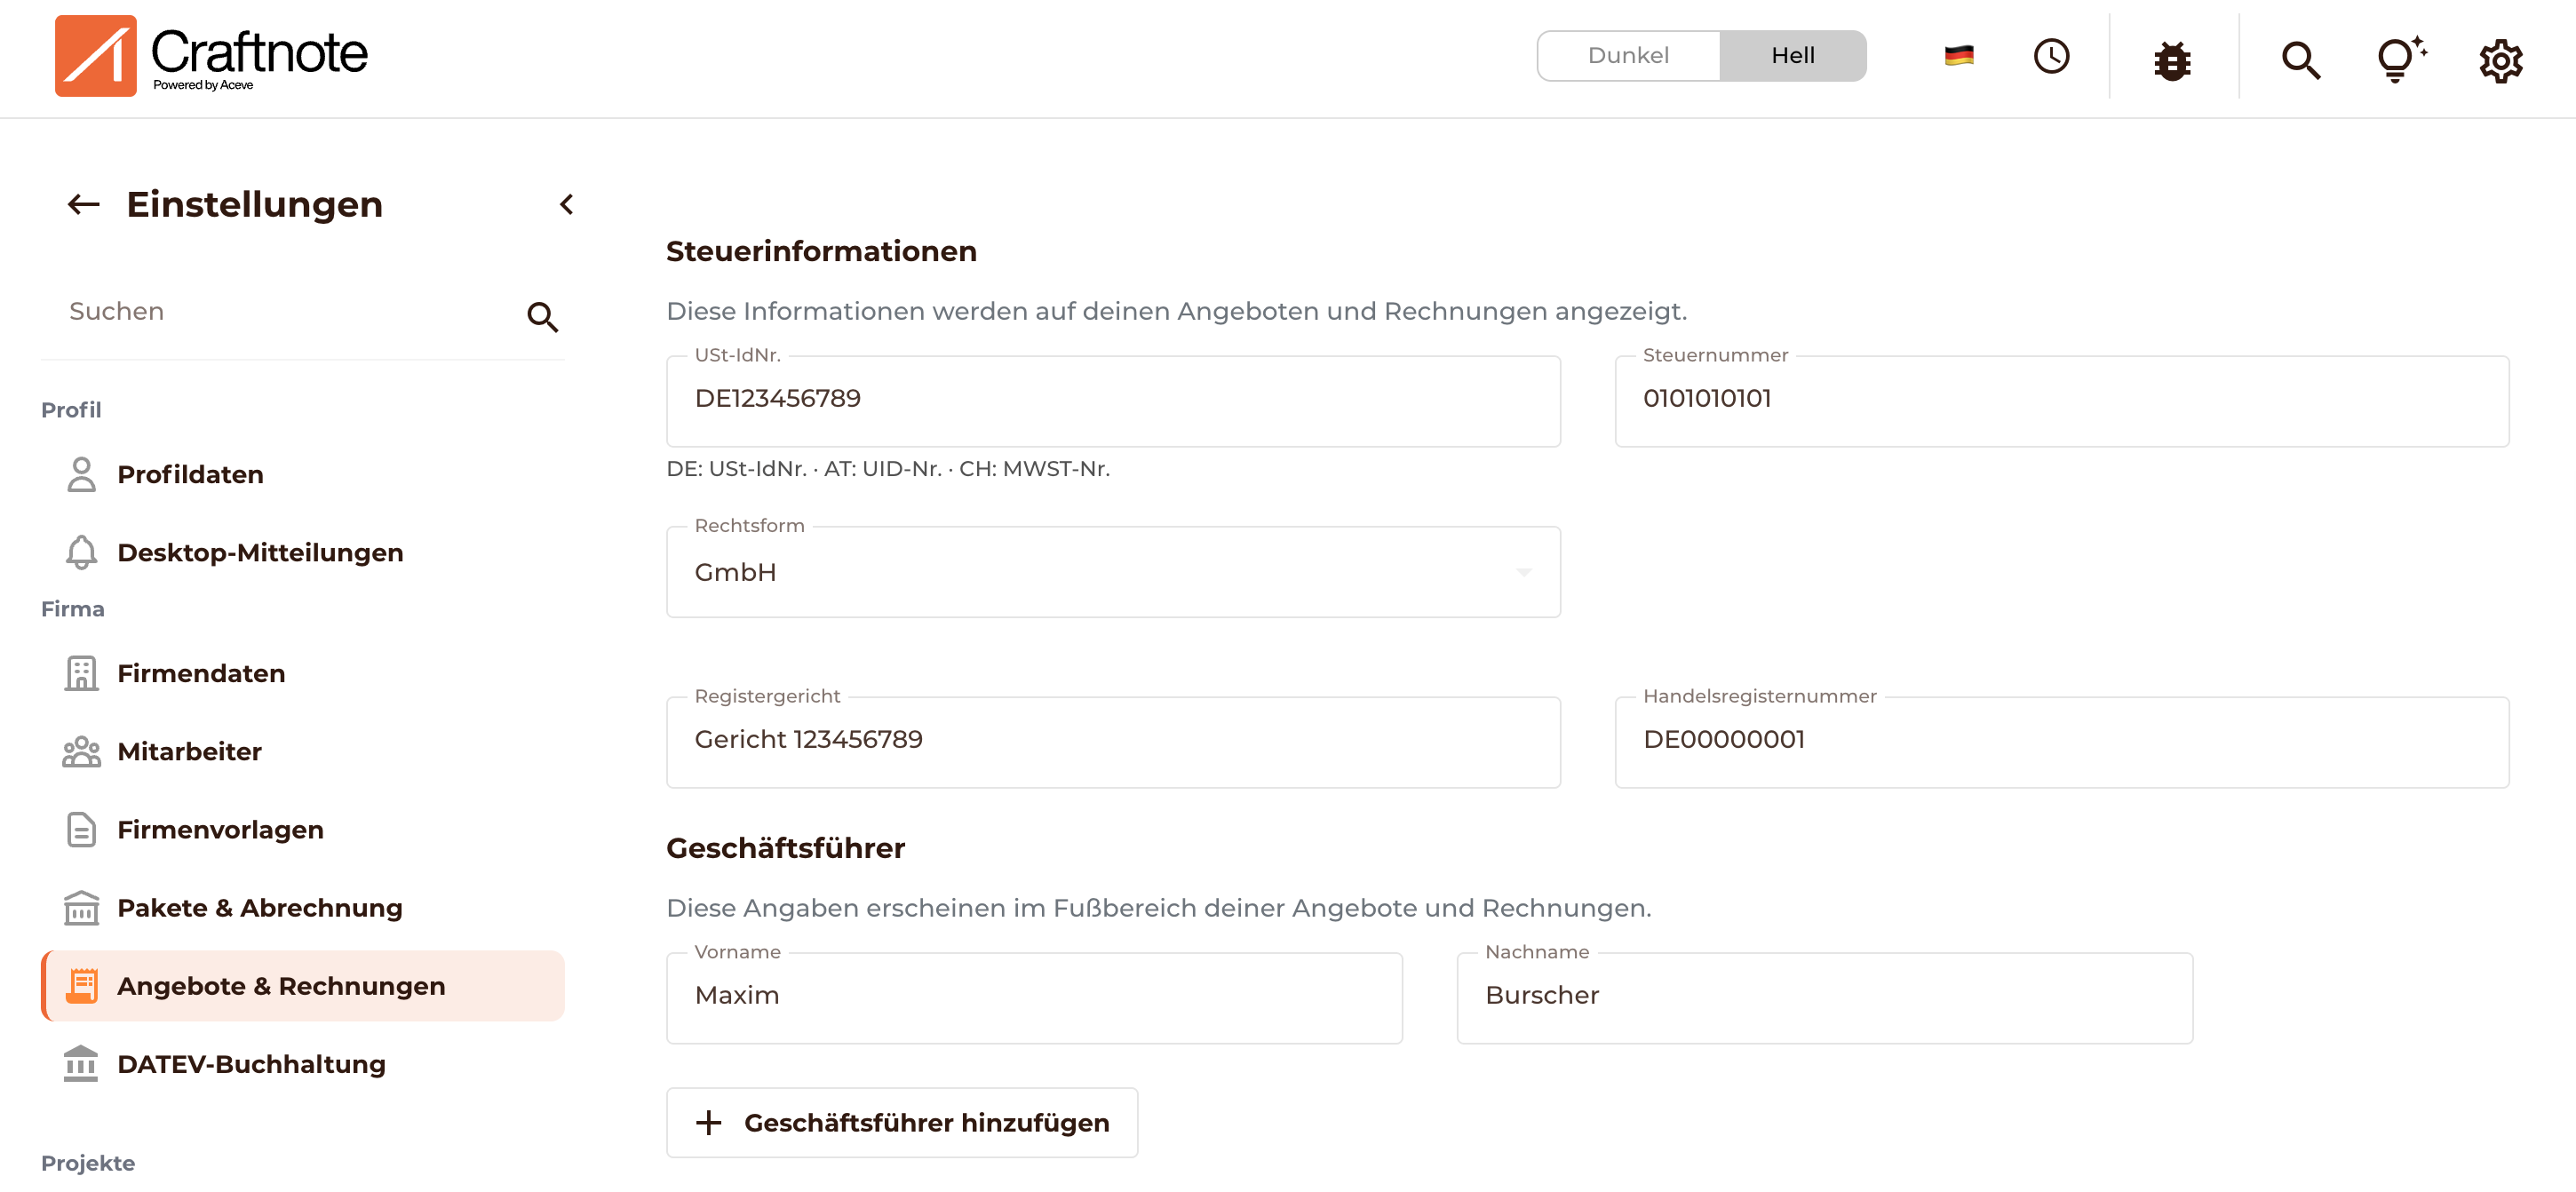Click the Craftnote logo
Screen dimensions: 2576x1192
[211, 56]
